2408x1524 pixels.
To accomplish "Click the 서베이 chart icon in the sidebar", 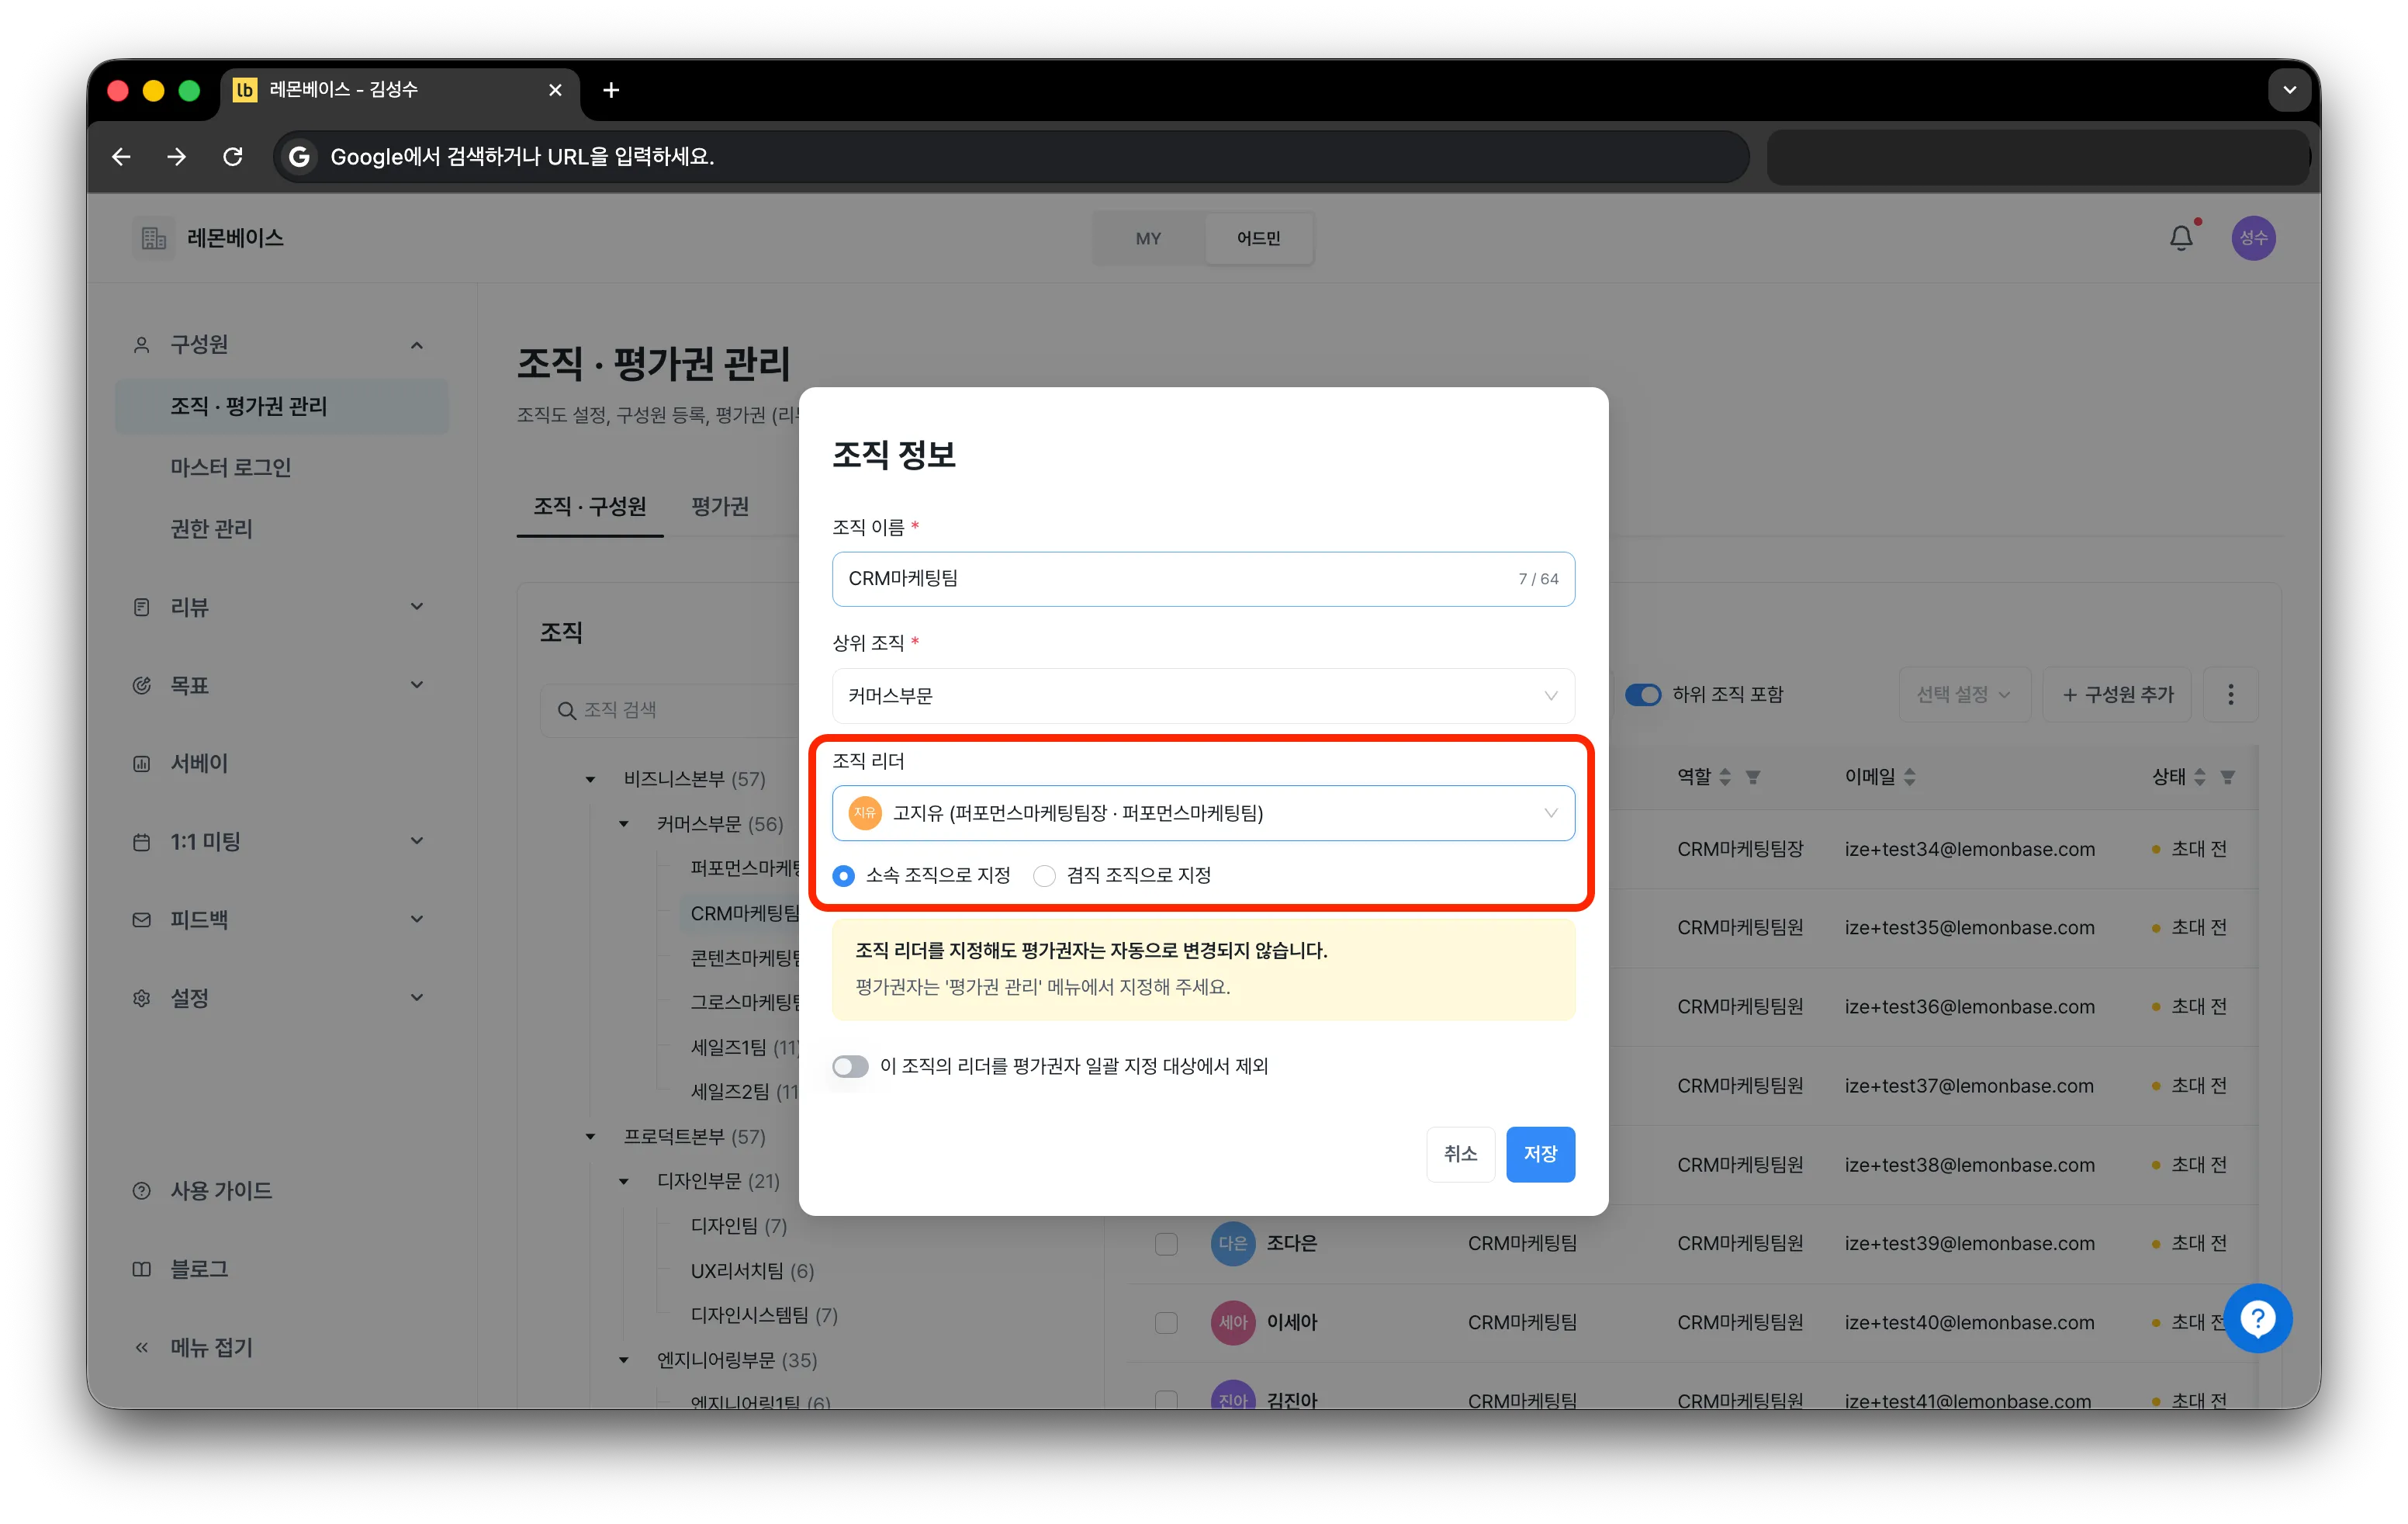I will tap(142, 764).
